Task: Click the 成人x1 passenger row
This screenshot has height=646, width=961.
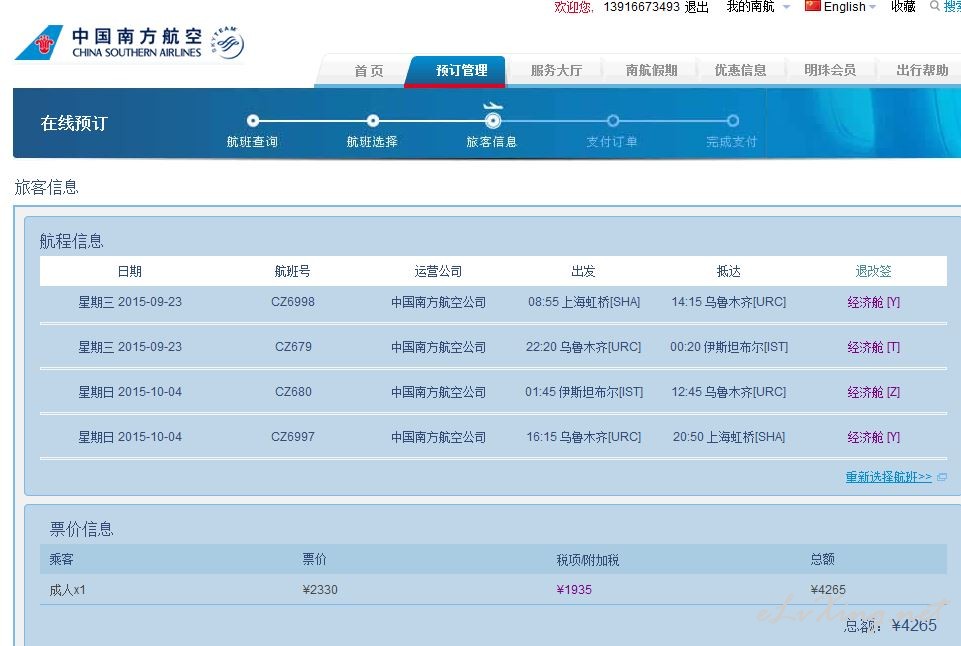Action: pos(493,590)
